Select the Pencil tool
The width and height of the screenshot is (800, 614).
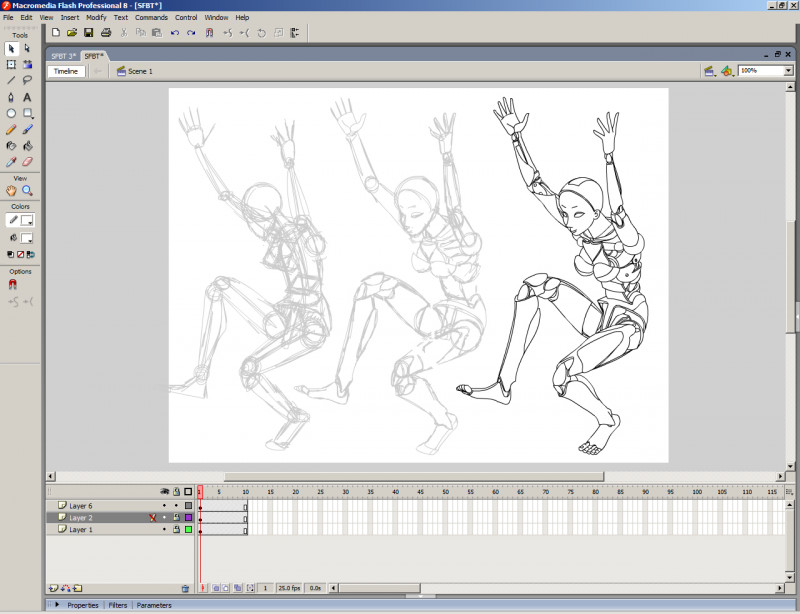(x=11, y=129)
